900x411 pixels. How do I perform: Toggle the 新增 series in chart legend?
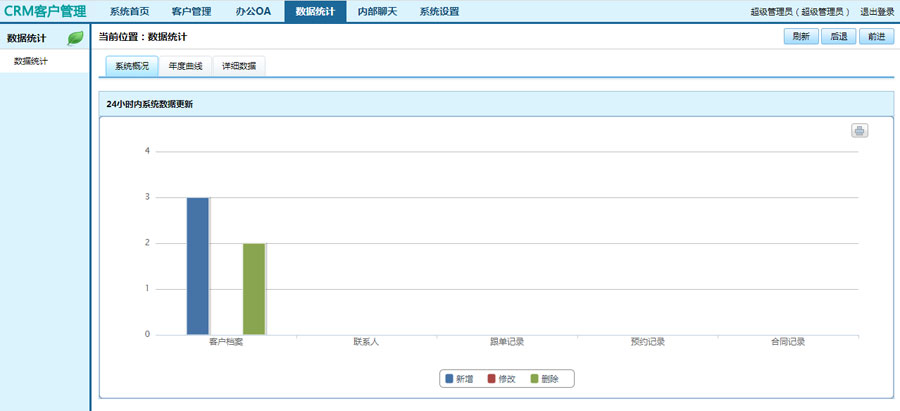coord(457,379)
